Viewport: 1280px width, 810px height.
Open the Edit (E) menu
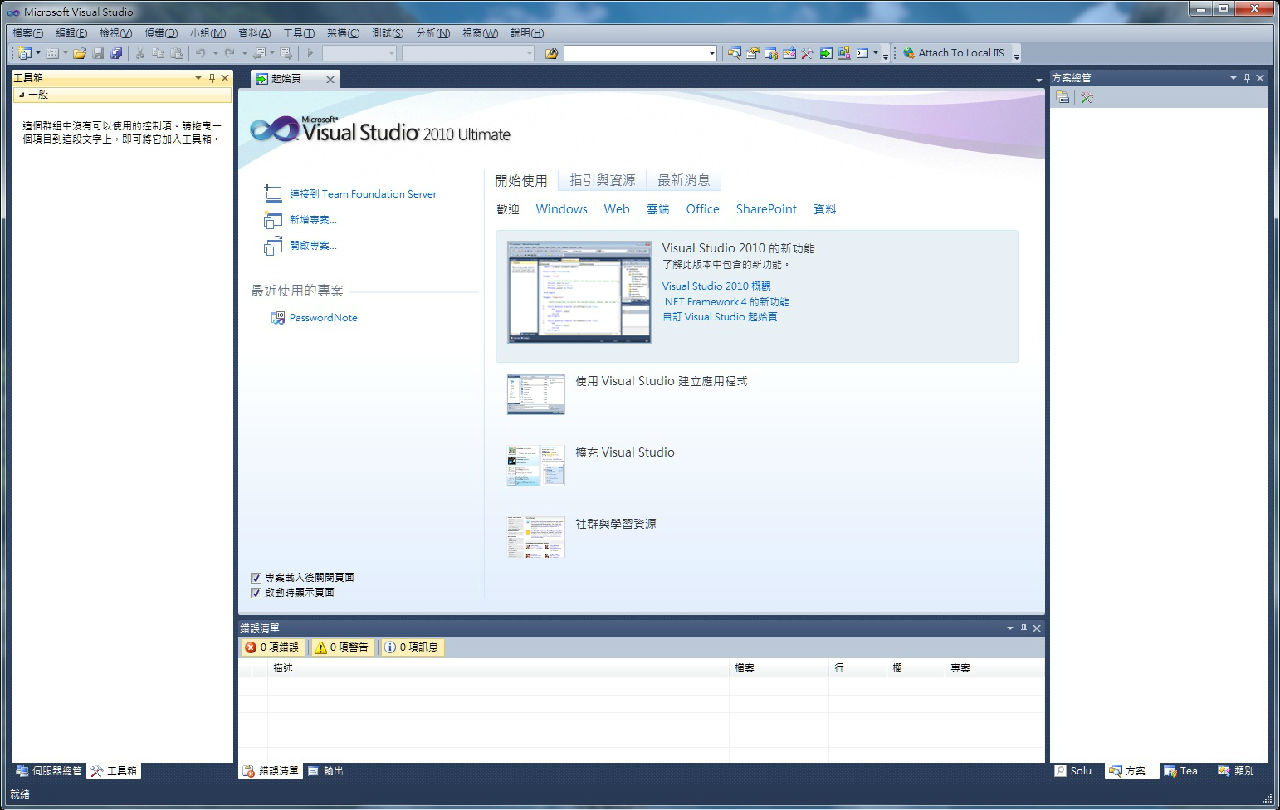point(70,33)
